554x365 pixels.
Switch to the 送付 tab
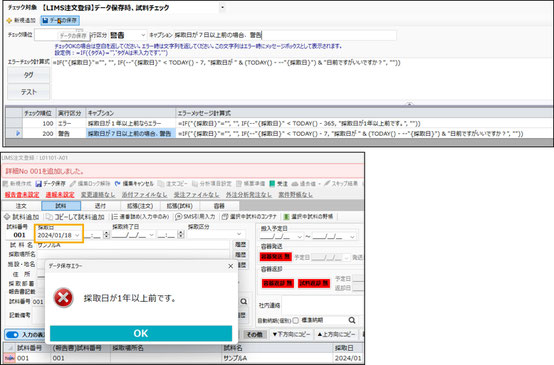(101, 206)
